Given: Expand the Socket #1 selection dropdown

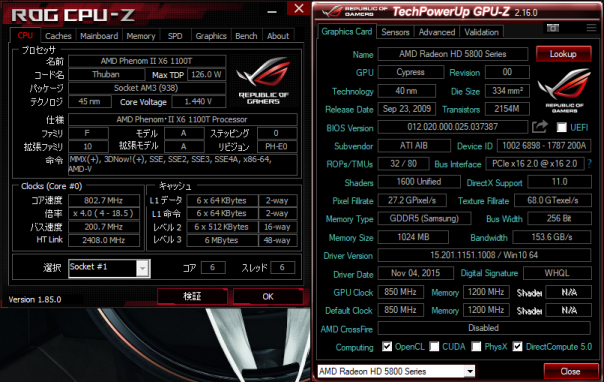Looking at the screenshot, I should (x=143, y=268).
